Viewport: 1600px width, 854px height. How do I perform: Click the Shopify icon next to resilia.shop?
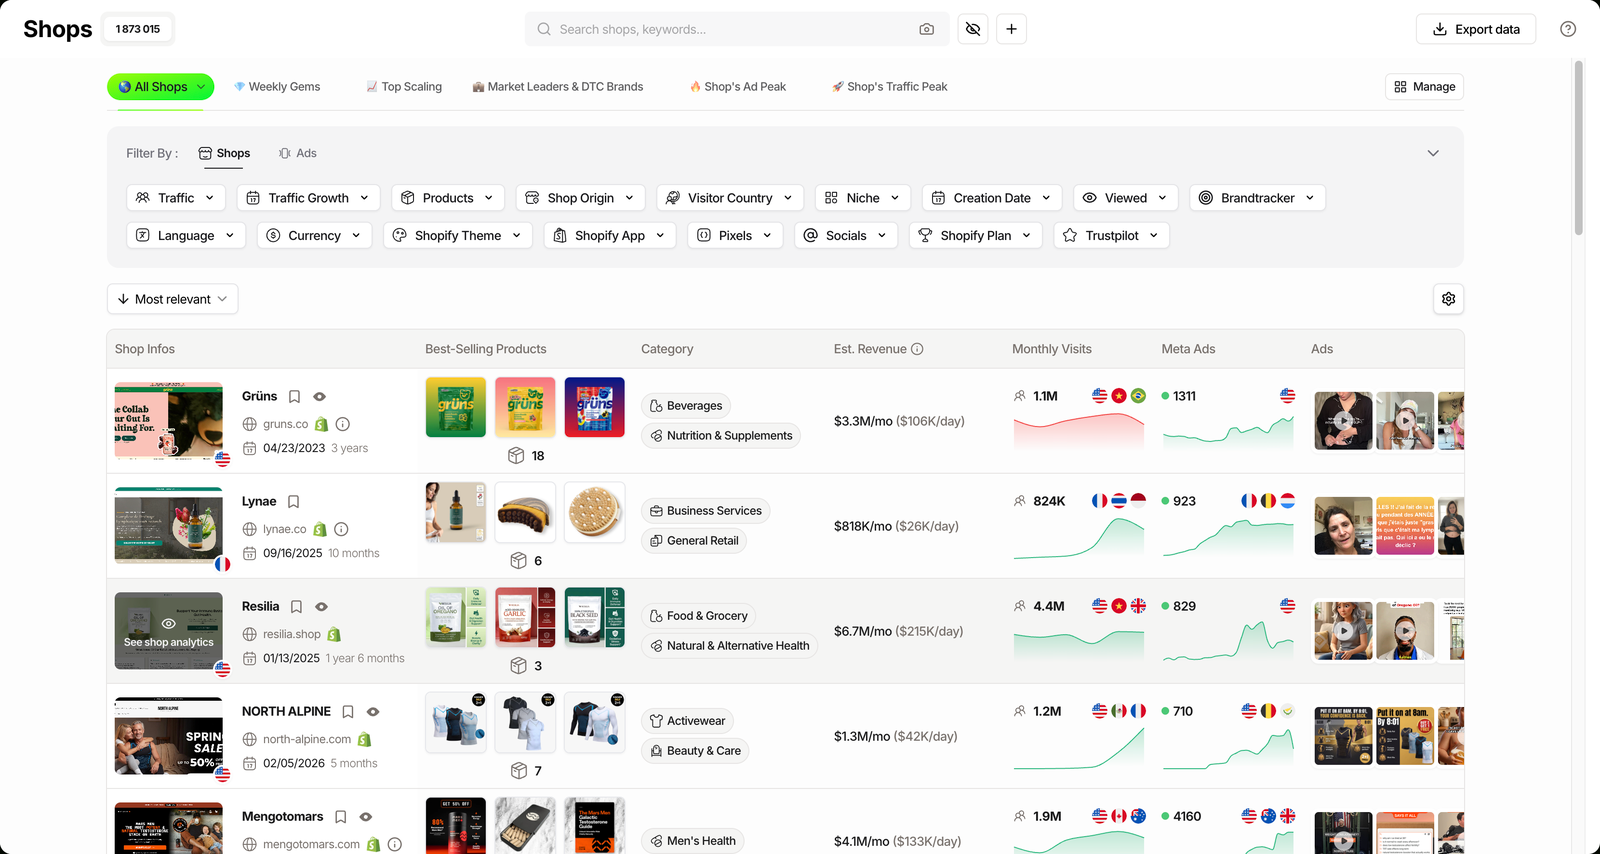click(x=334, y=634)
